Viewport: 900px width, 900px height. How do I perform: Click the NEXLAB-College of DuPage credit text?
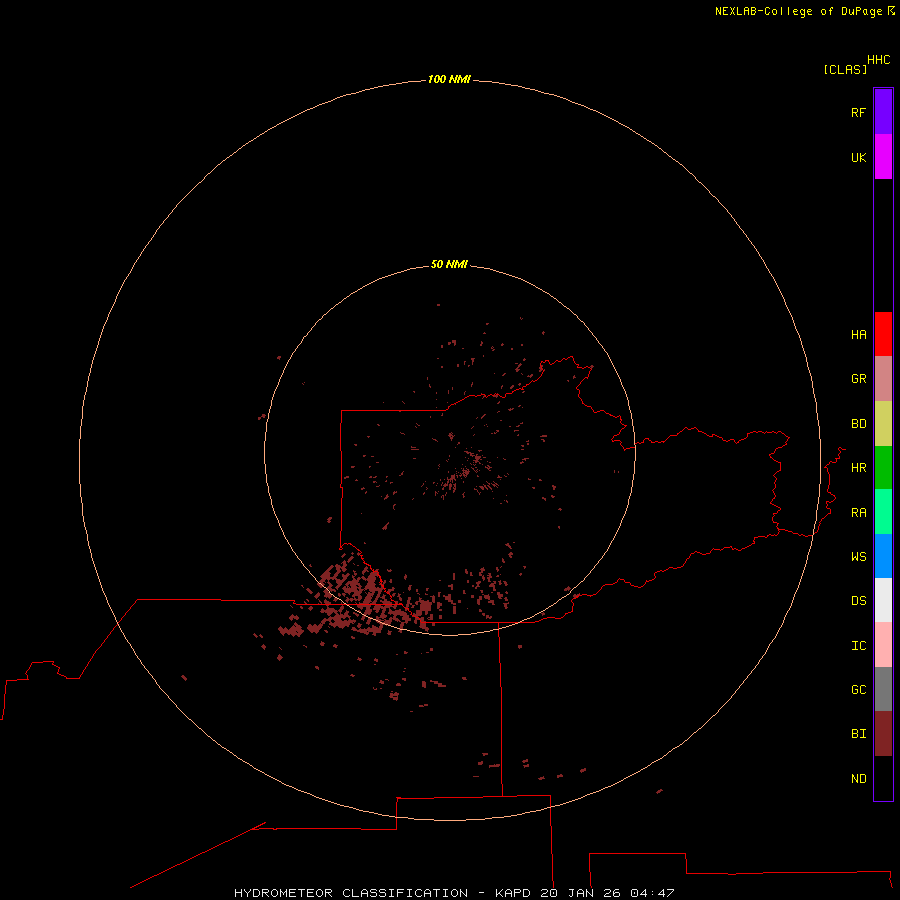[798, 11]
